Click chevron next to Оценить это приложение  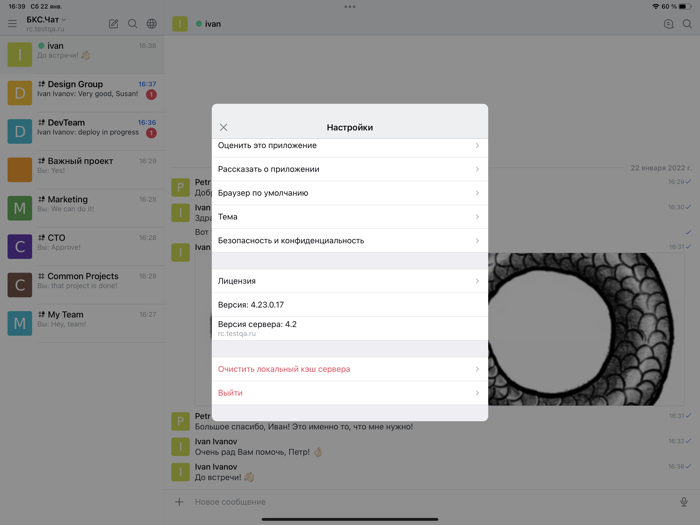click(x=477, y=146)
